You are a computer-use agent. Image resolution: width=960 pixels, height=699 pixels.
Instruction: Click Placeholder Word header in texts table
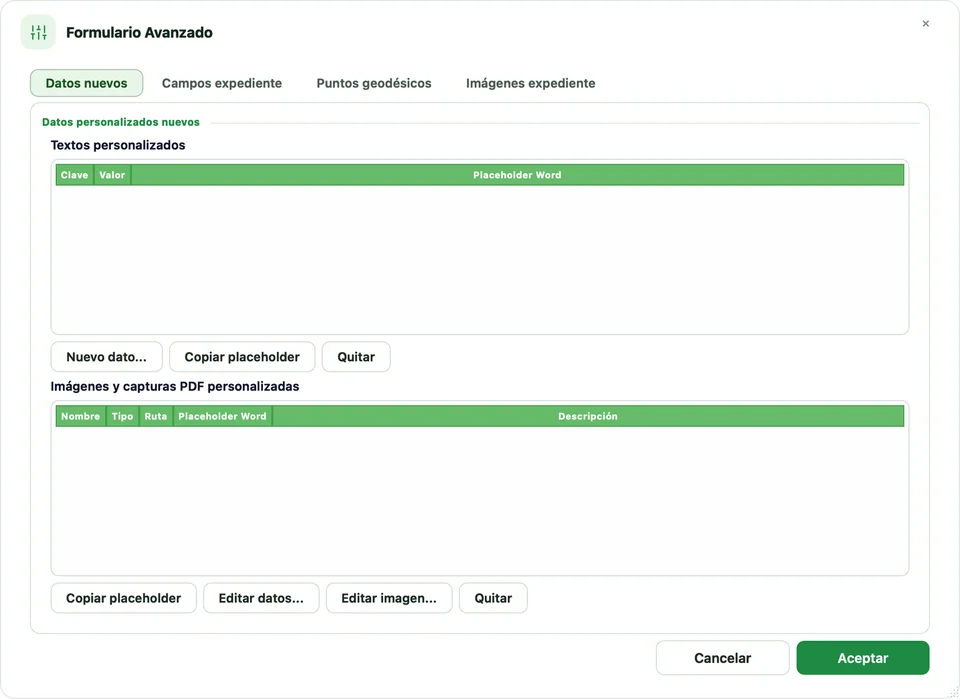point(517,175)
